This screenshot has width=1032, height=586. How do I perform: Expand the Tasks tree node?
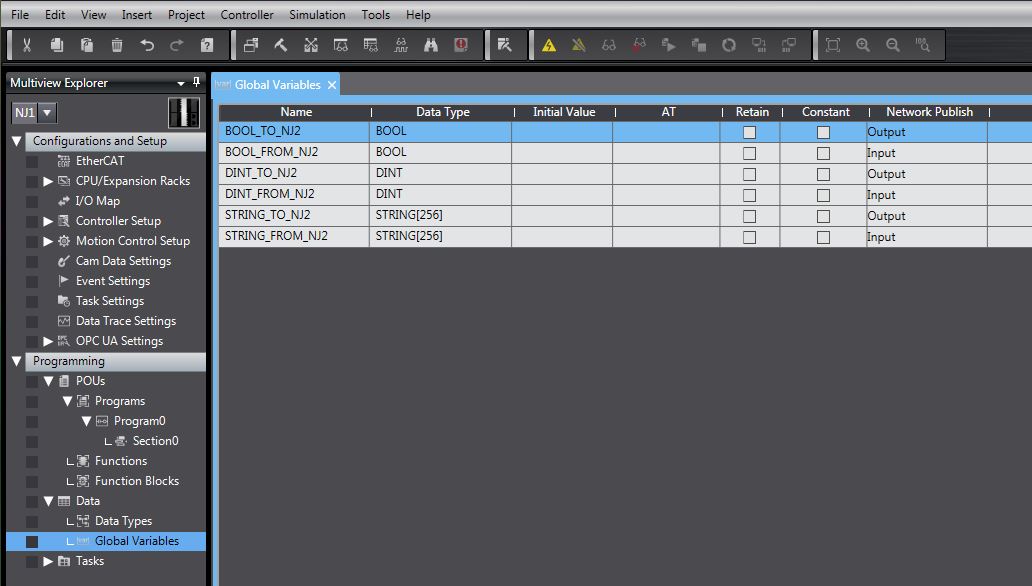(48, 561)
